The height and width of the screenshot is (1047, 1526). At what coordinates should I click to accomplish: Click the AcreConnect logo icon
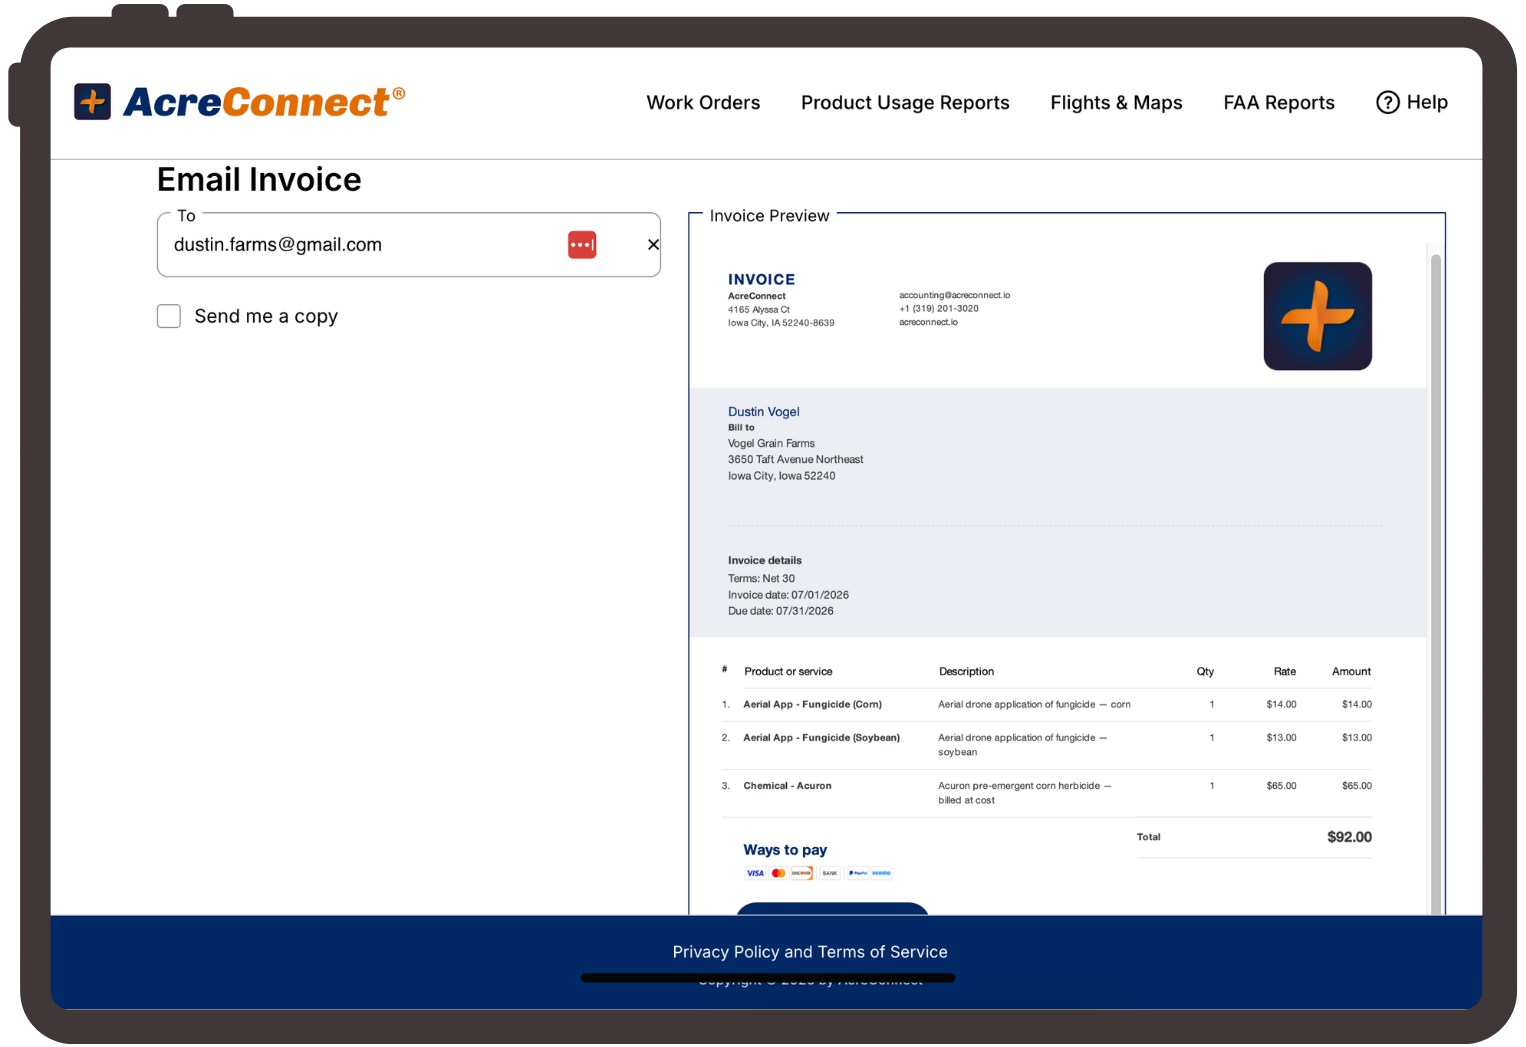[x=93, y=101]
